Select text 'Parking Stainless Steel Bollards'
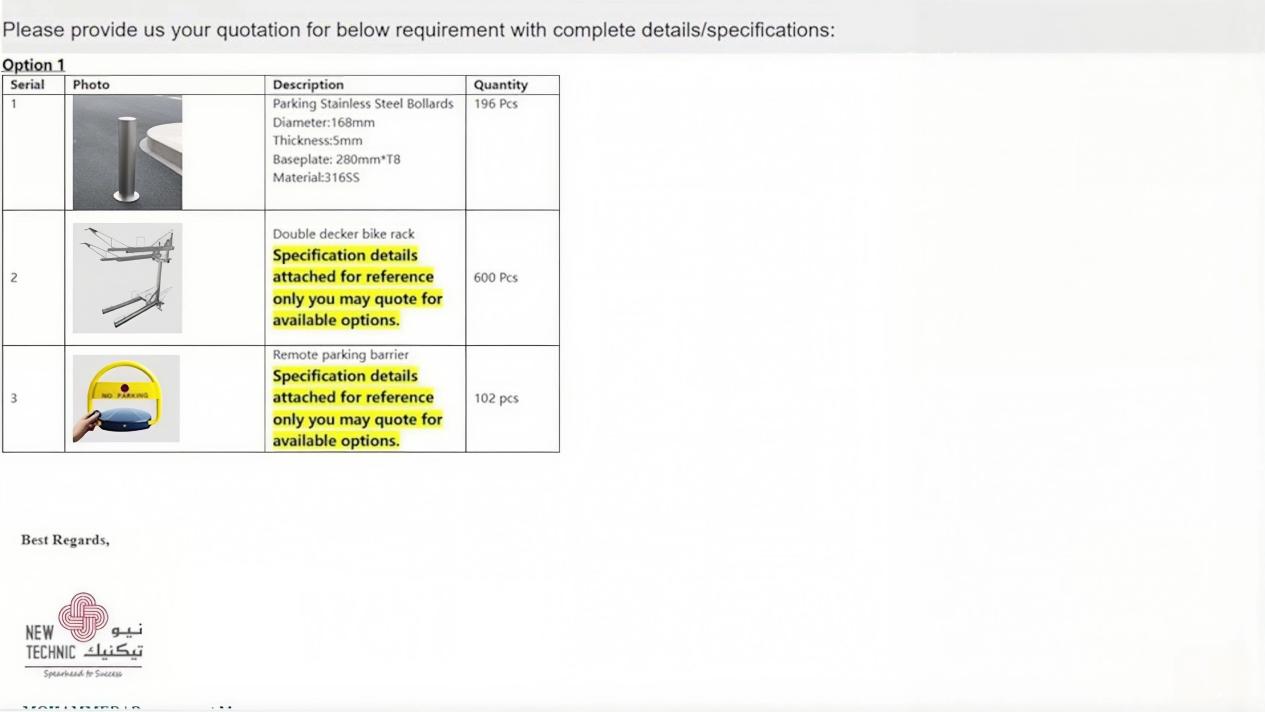 [363, 104]
